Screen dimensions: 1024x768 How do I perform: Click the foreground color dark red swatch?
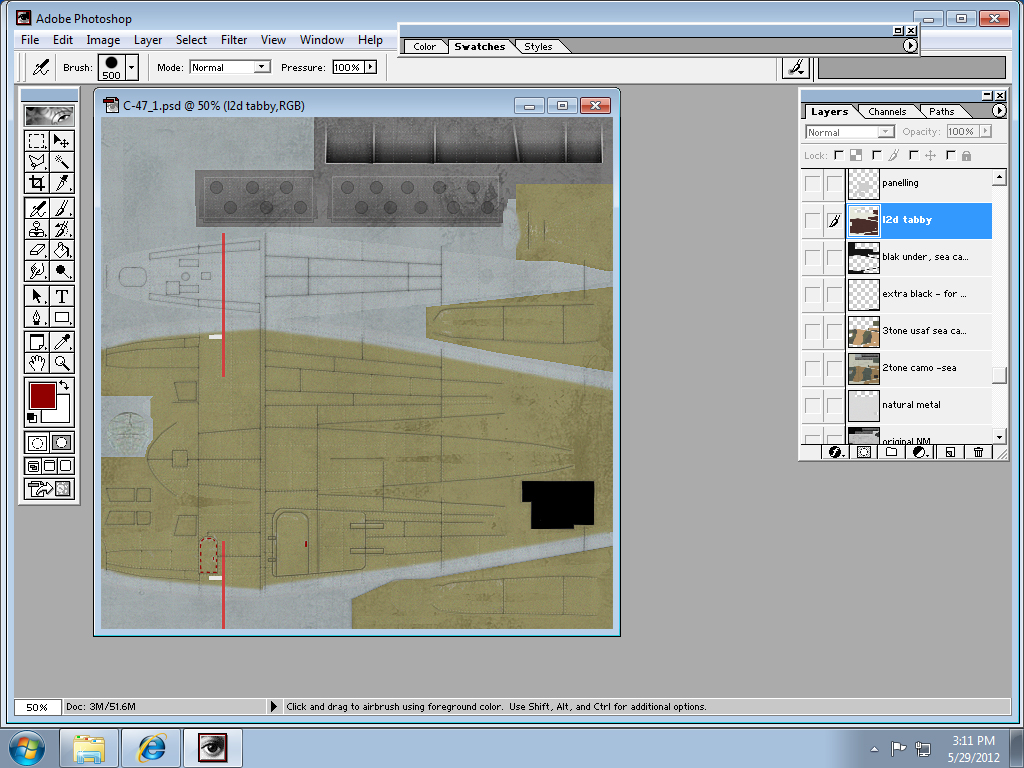click(42, 396)
